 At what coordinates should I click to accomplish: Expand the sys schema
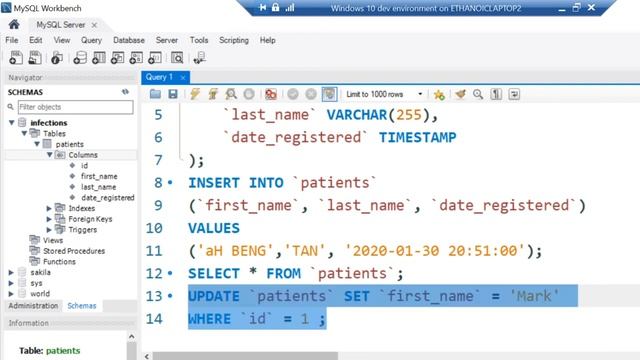pyautogui.click(x=11, y=283)
